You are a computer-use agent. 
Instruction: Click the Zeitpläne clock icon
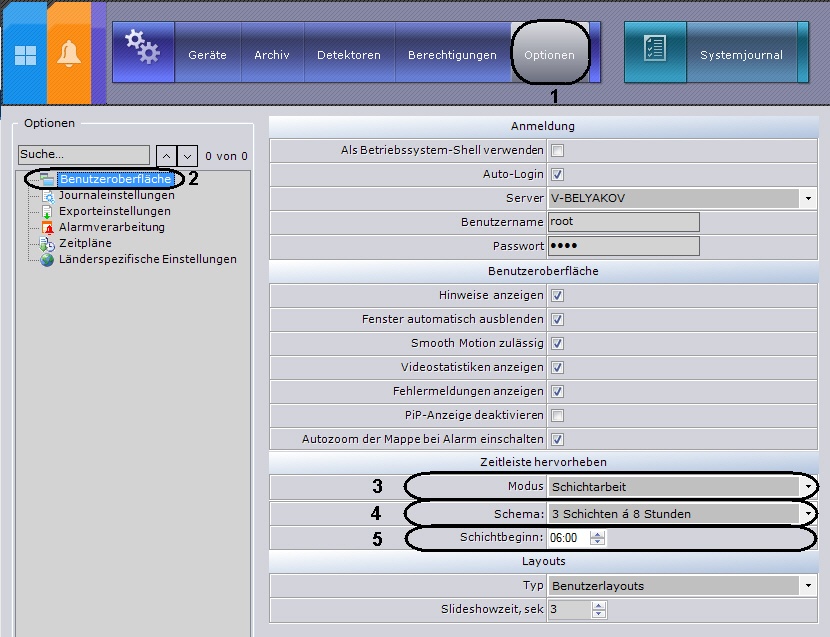pyautogui.click(x=47, y=244)
